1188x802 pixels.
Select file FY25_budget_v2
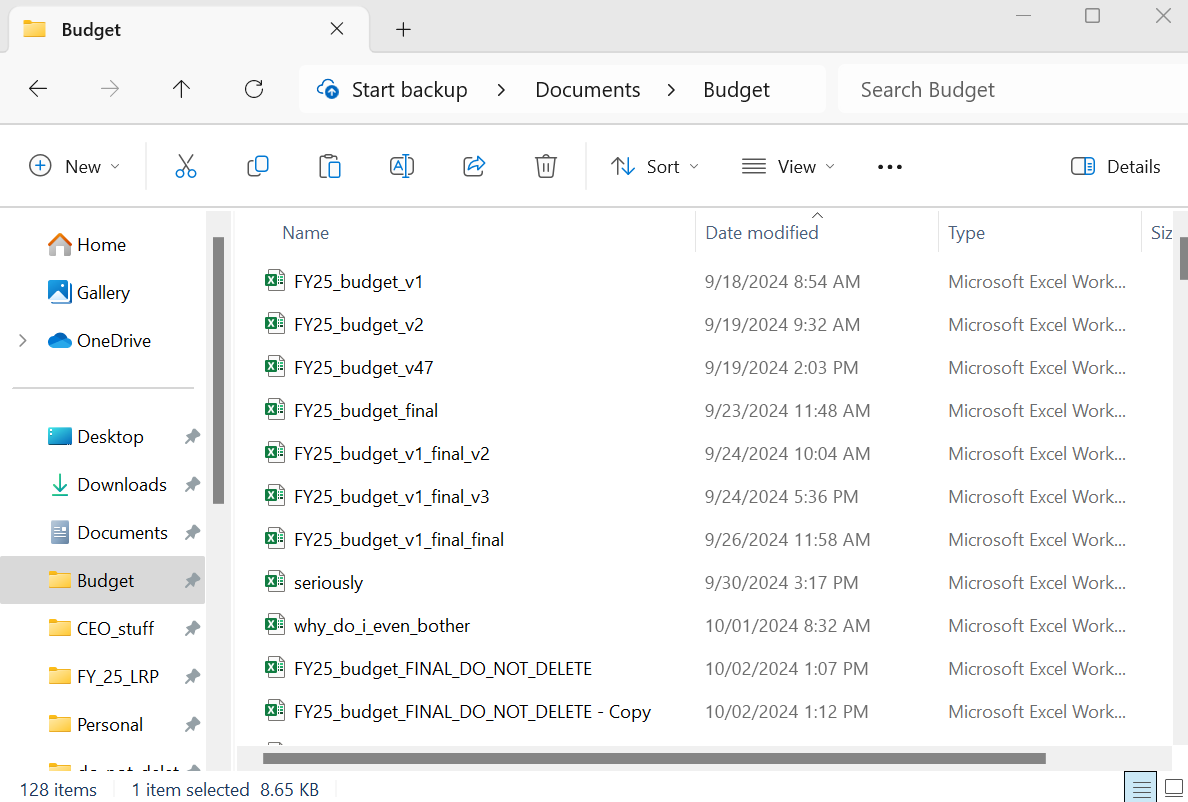(x=358, y=324)
